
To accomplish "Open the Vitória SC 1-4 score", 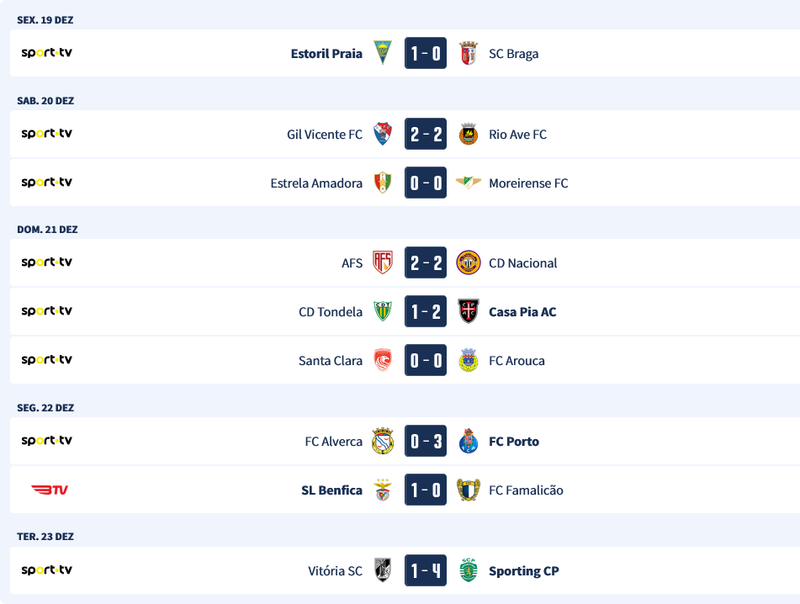I will (425, 571).
